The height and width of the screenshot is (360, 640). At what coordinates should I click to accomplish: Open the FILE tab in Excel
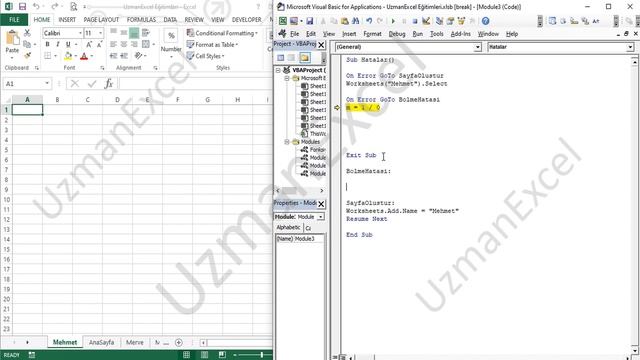pyautogui.click(x=14, y=20)
